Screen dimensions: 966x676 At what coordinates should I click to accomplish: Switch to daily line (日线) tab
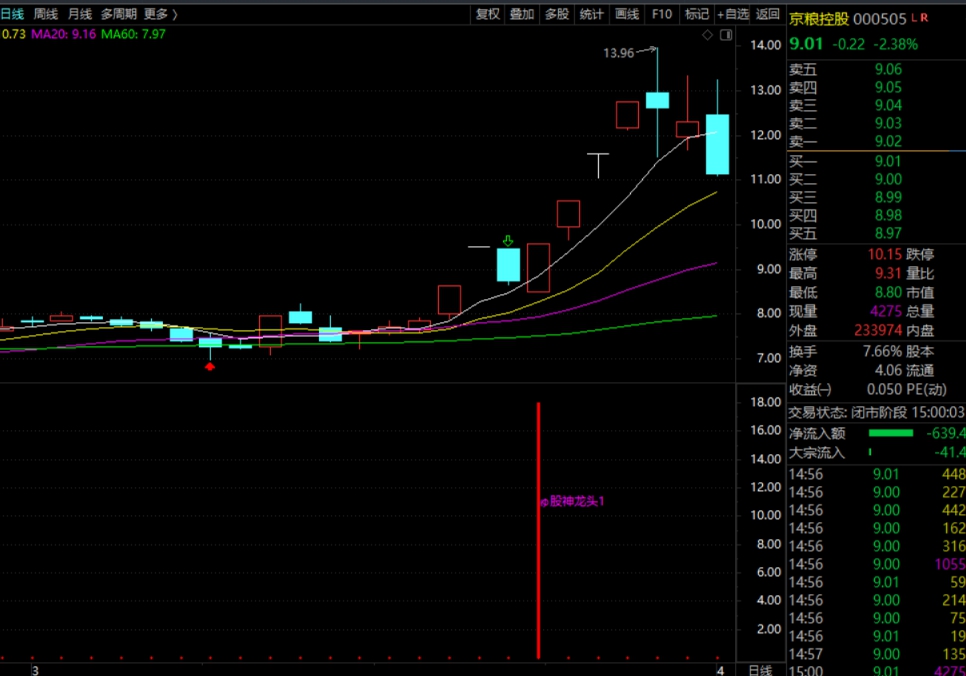(x=12, y=14)
